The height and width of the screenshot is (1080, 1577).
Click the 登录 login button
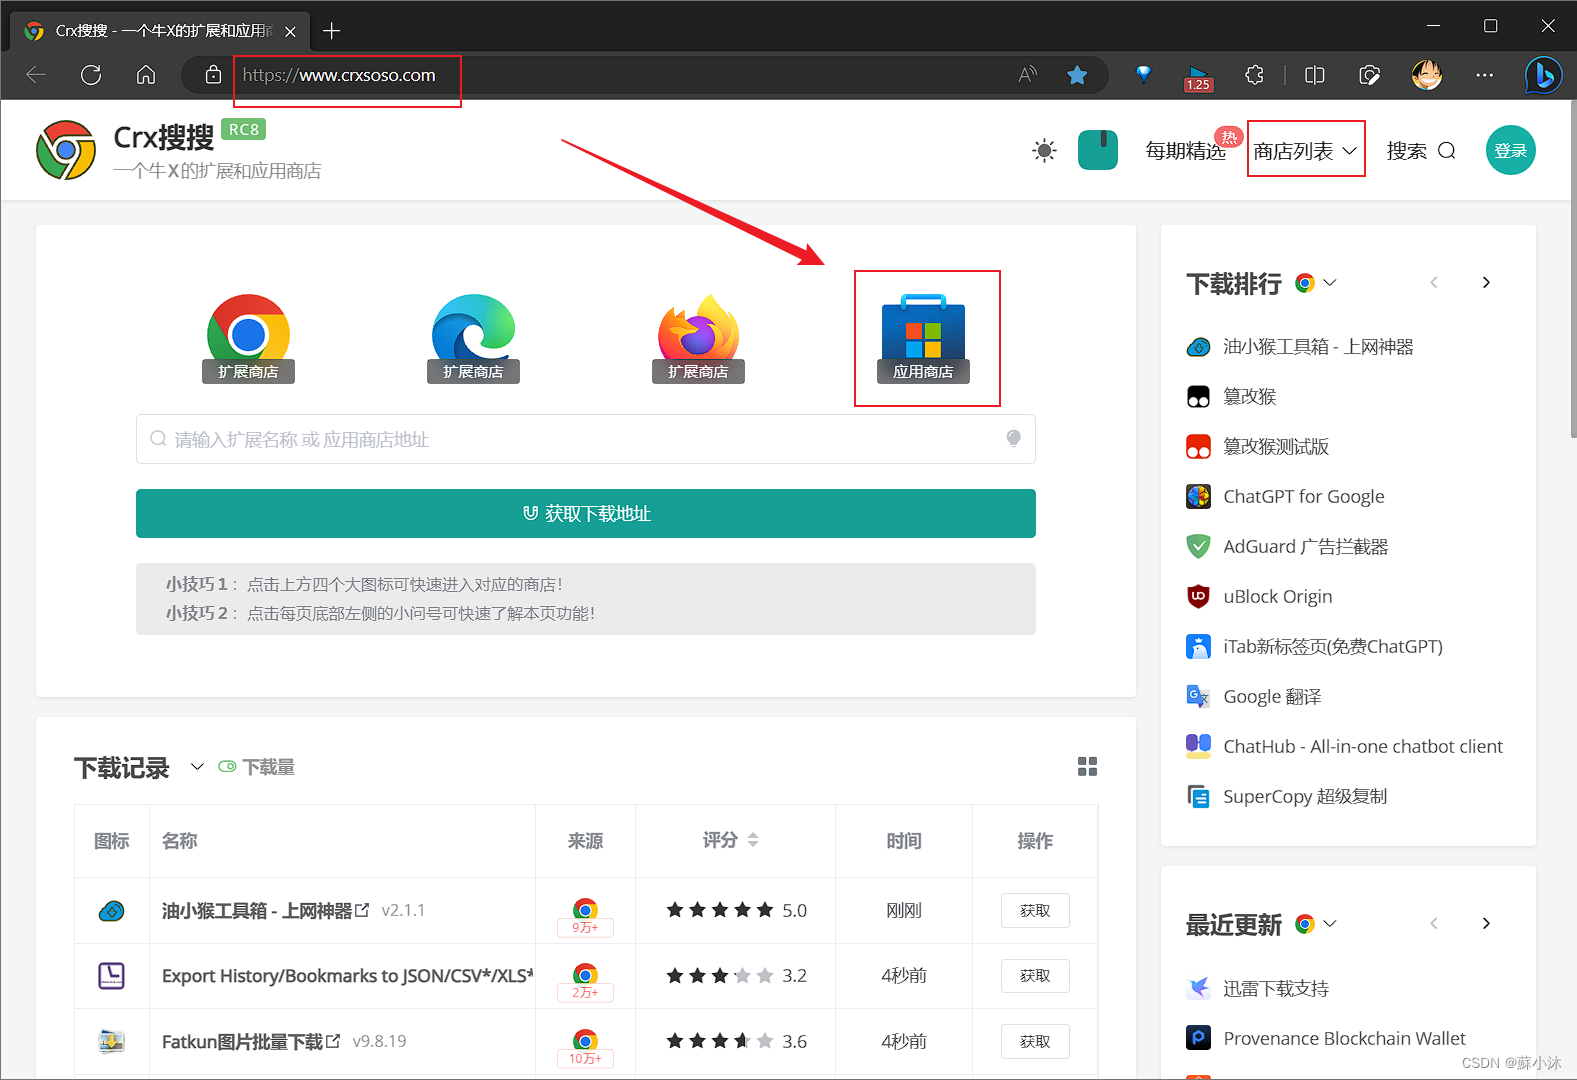(1510, 150)
